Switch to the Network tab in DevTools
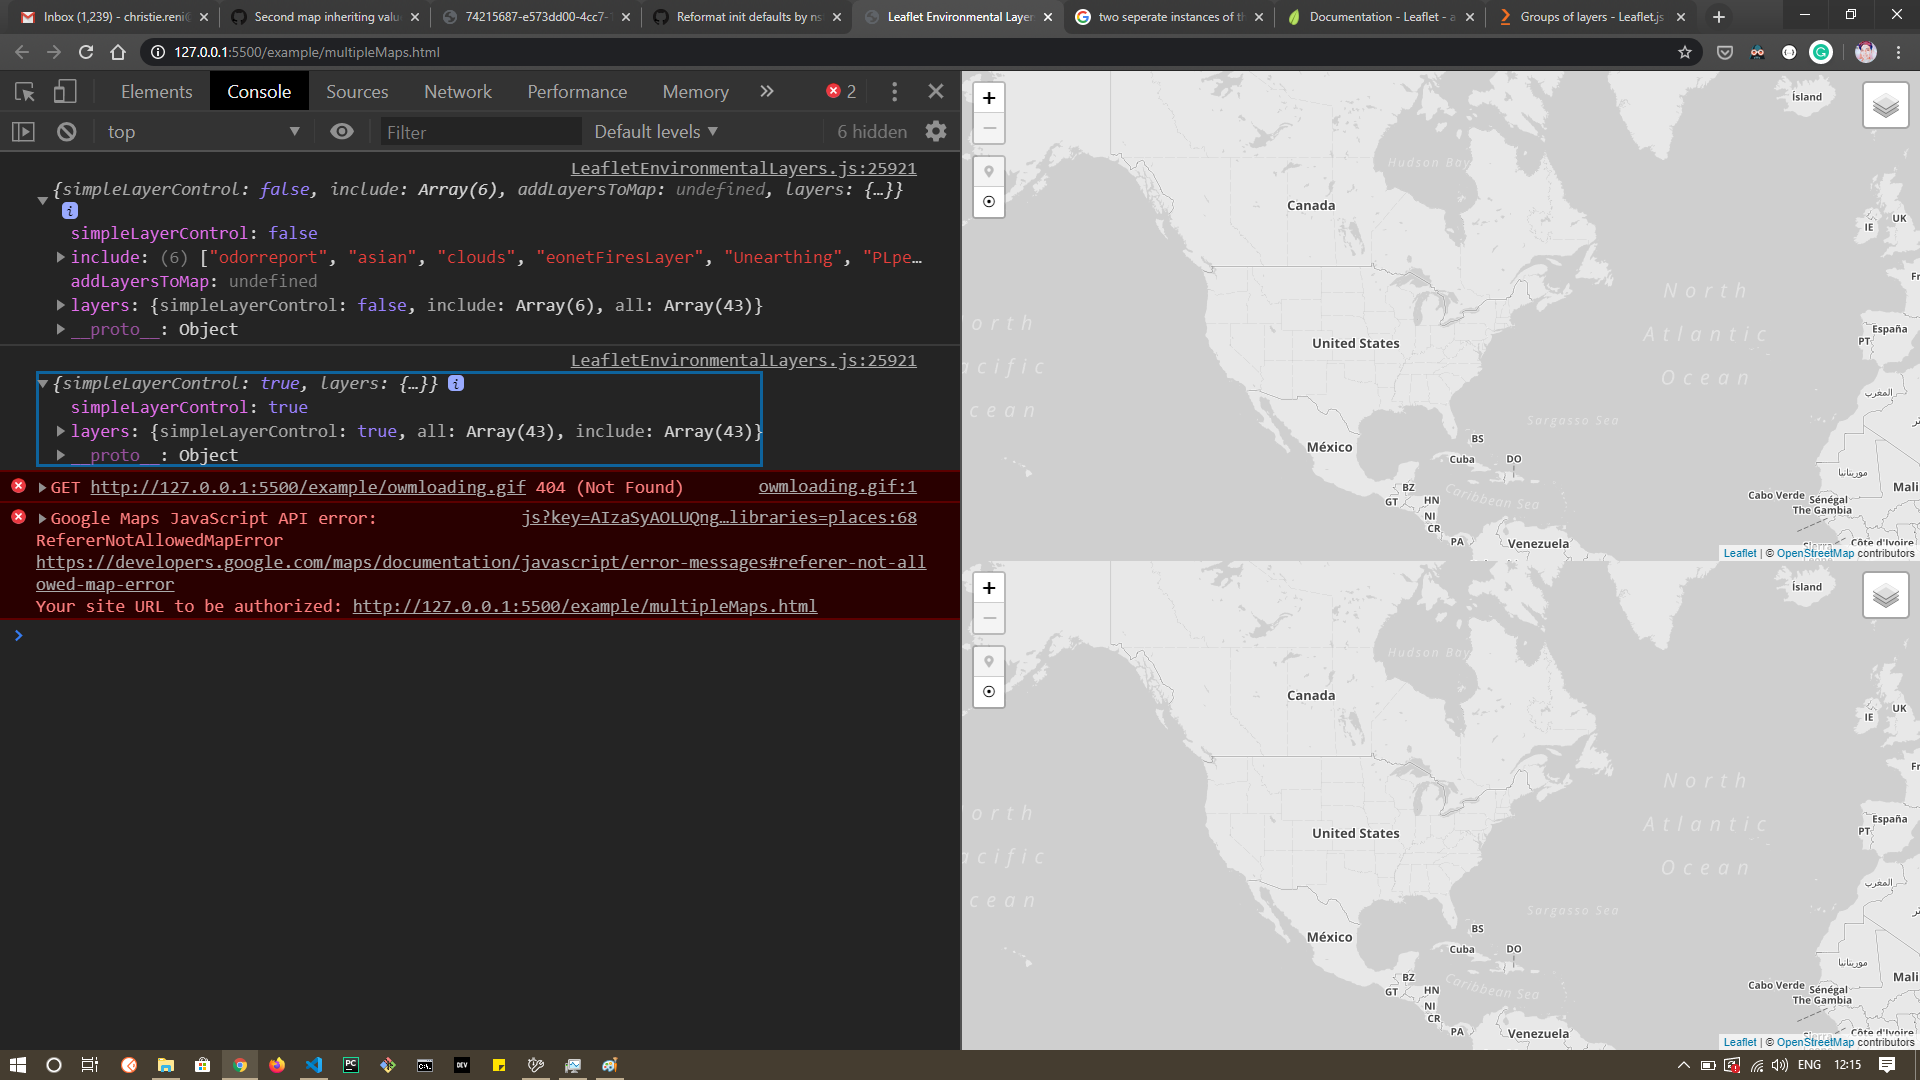 [457, 91]
